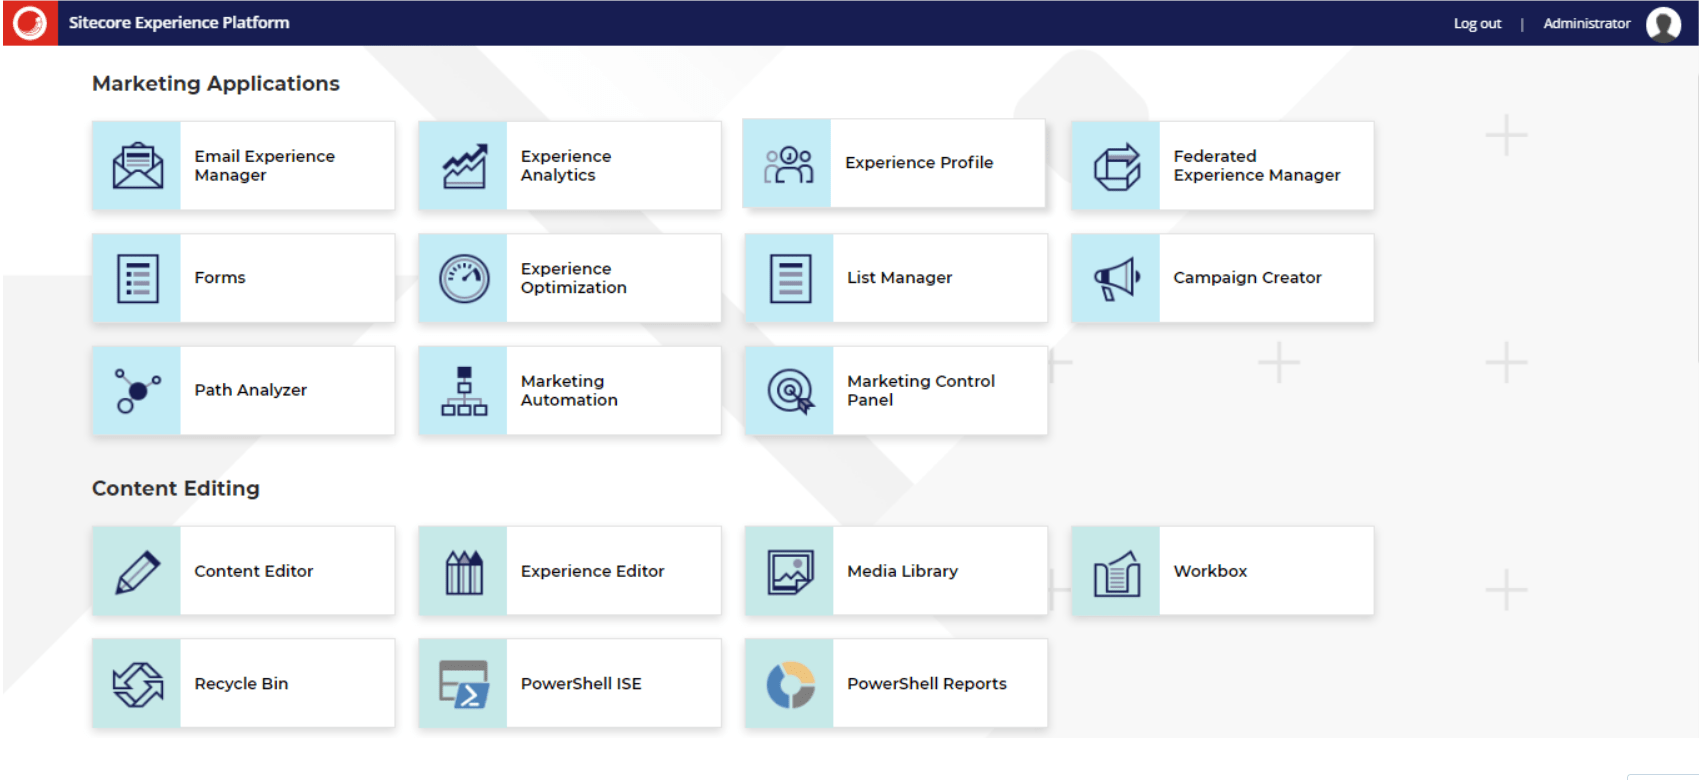1699x780 pixels.
Task: Click the Forms list icon
Action: tap(137, 278)
